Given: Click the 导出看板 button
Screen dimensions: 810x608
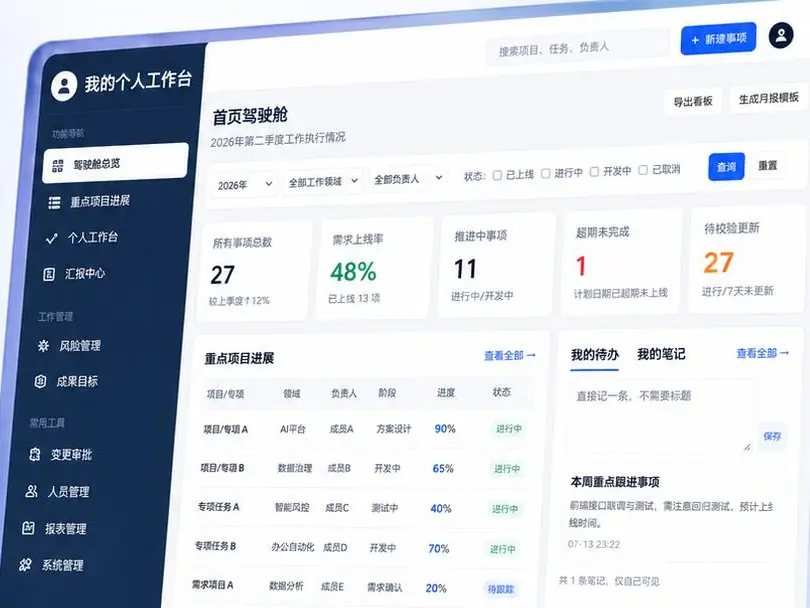Looking at the screenshot, I should (692, 101).
